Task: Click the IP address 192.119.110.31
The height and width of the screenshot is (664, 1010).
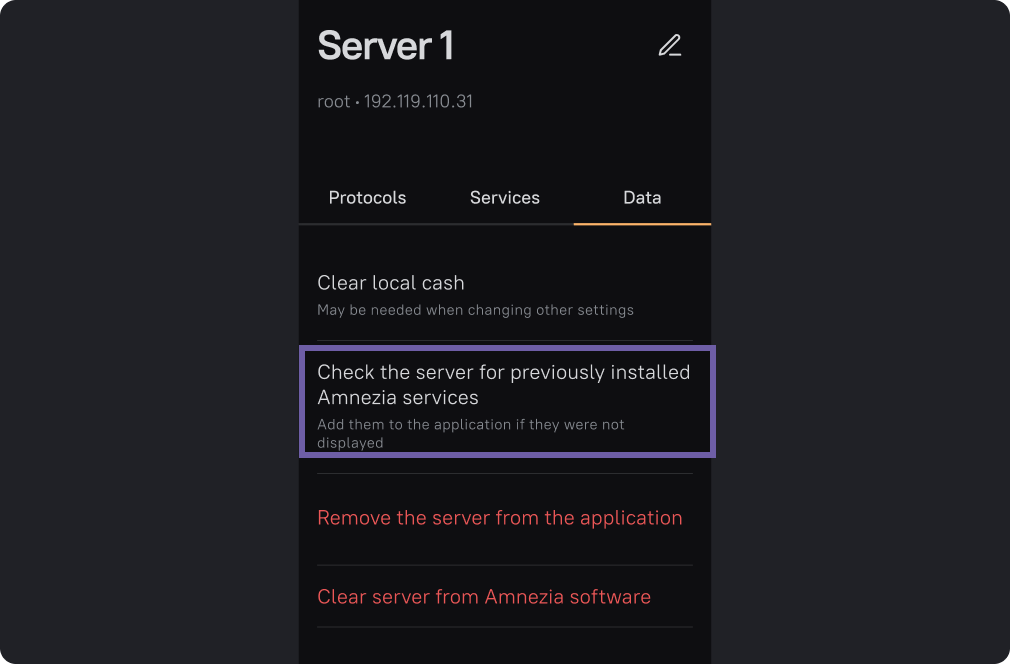Action: coord(418,102)
